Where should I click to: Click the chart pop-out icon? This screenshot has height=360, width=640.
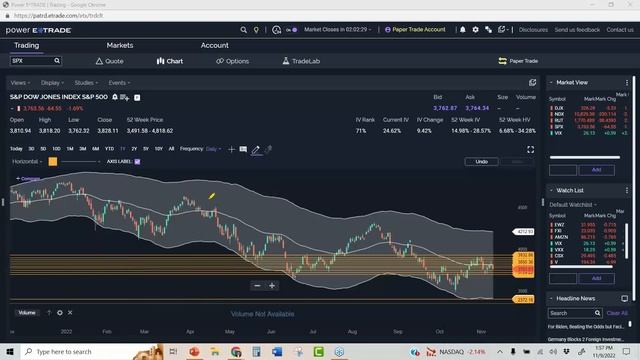click(532, 83)
